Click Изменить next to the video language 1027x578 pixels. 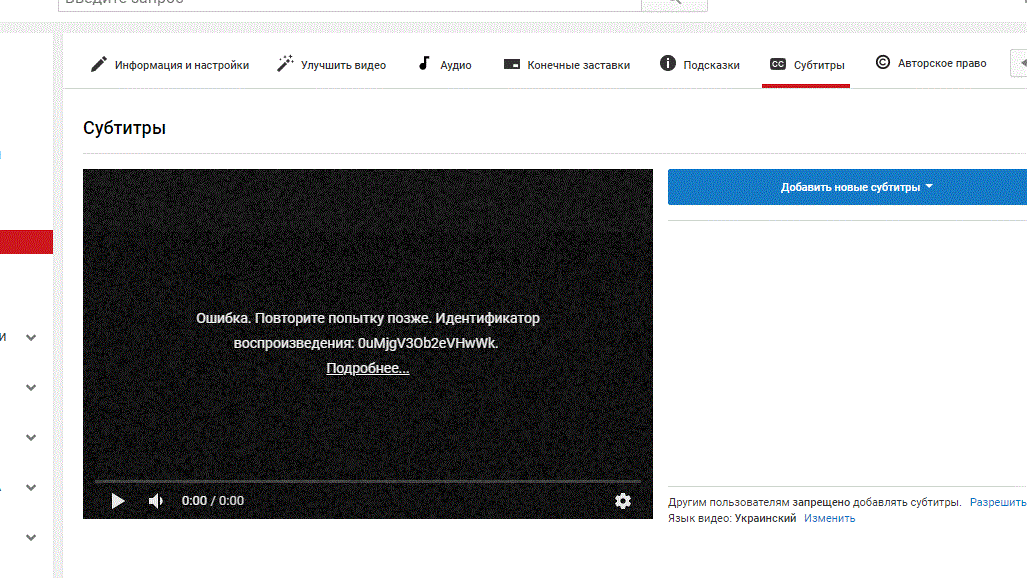[x=829, y=518]
